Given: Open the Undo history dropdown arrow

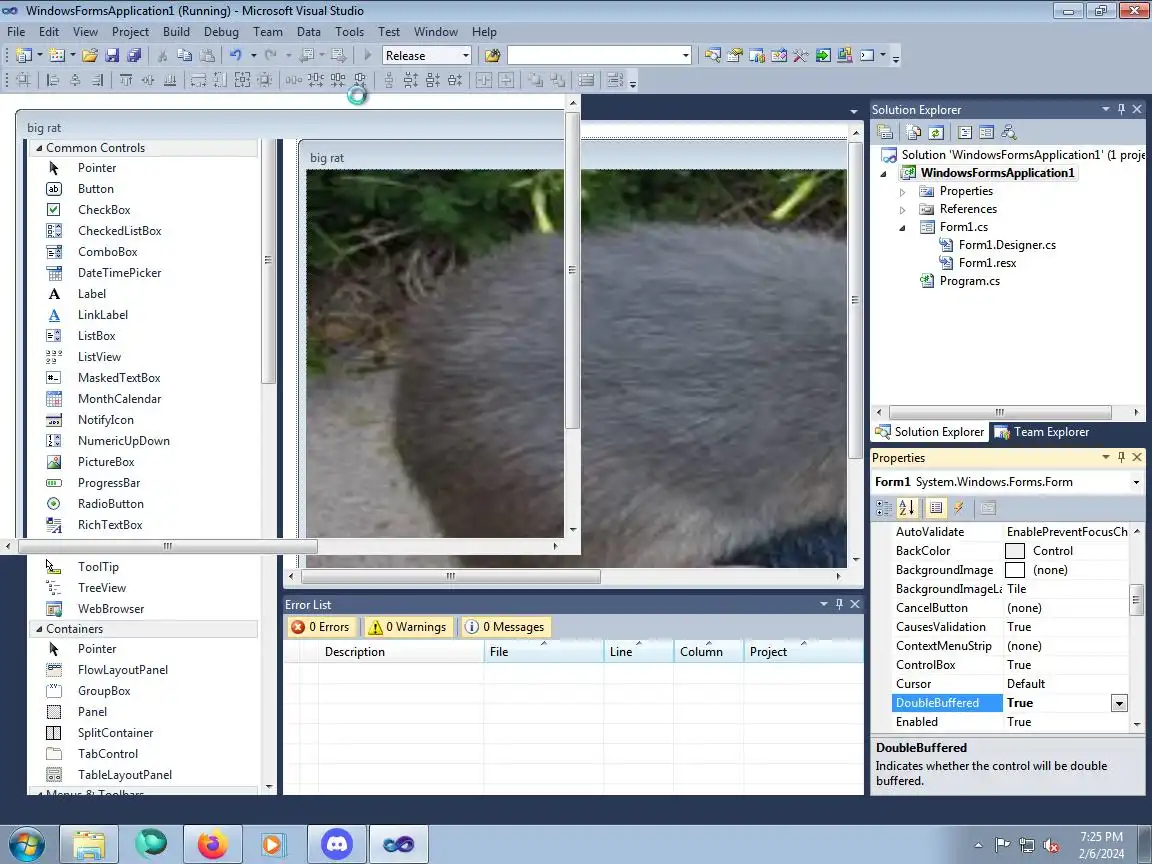Looking at the screenshot, I should tap(253, 55).
